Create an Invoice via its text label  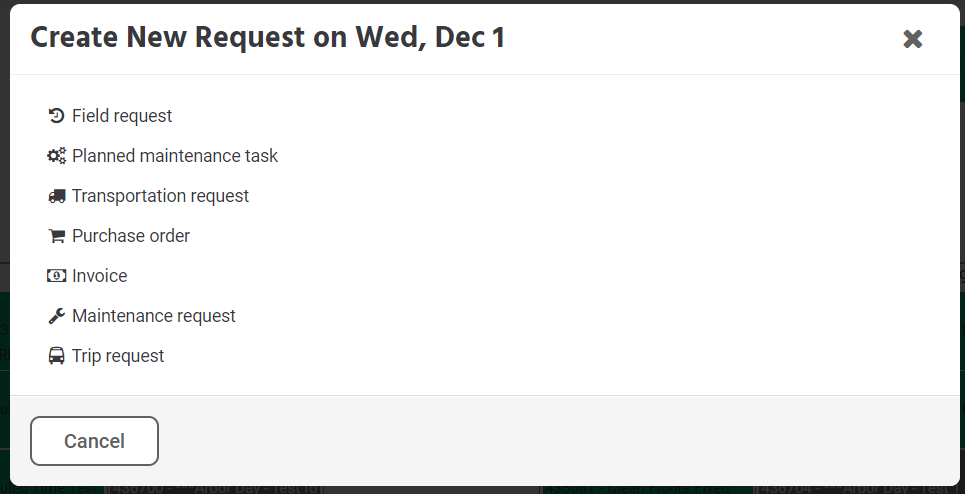pos(100,276)
